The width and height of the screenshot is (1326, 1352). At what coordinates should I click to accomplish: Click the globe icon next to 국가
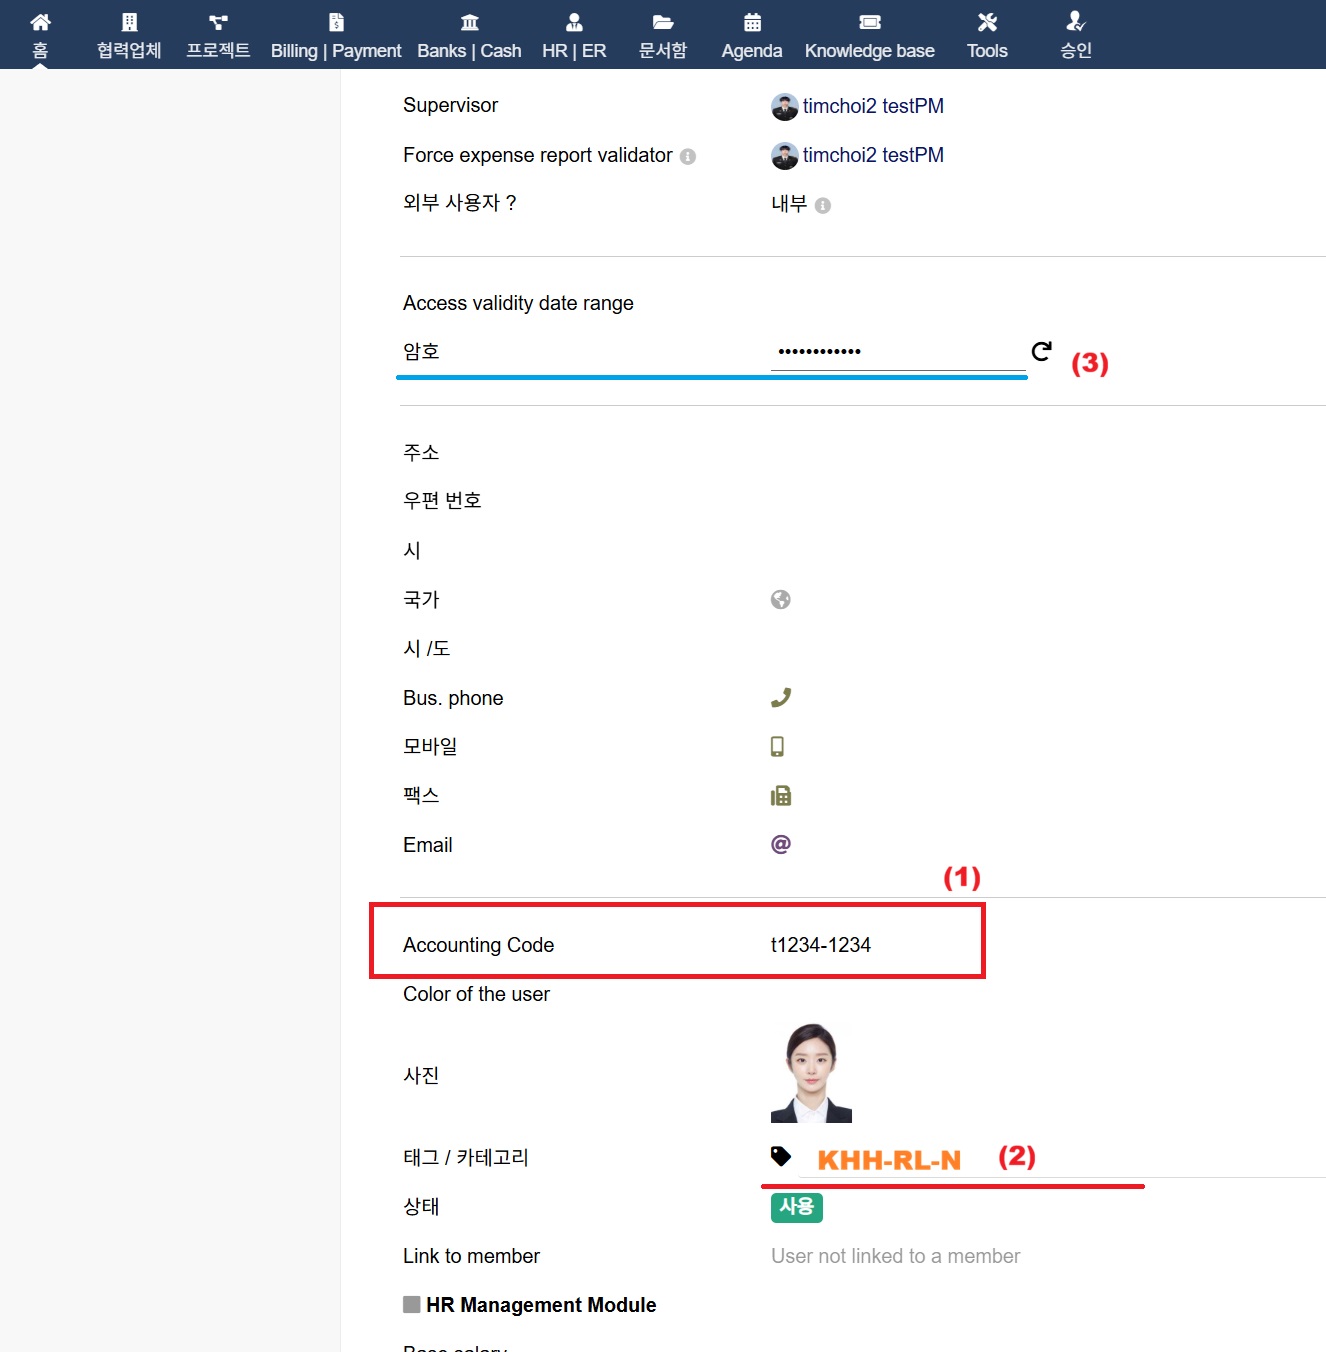781,600
